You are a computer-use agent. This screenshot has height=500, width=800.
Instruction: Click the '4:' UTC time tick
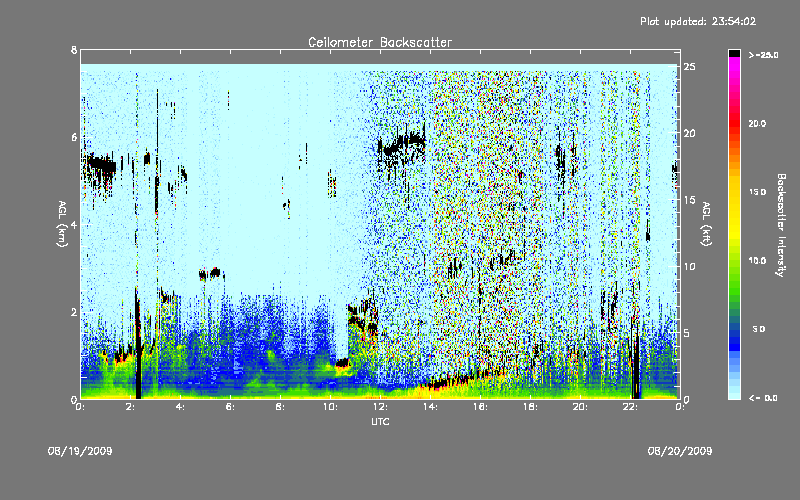point(180,407)
